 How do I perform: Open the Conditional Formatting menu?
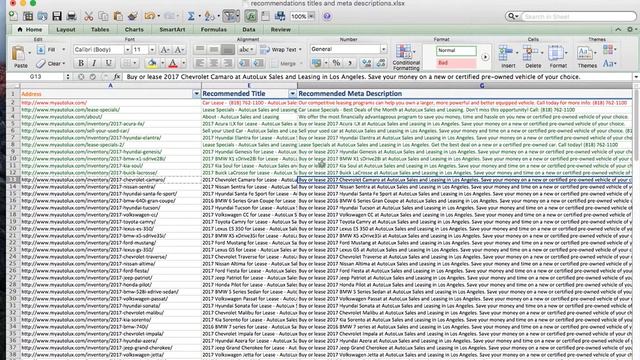(406, 57)
